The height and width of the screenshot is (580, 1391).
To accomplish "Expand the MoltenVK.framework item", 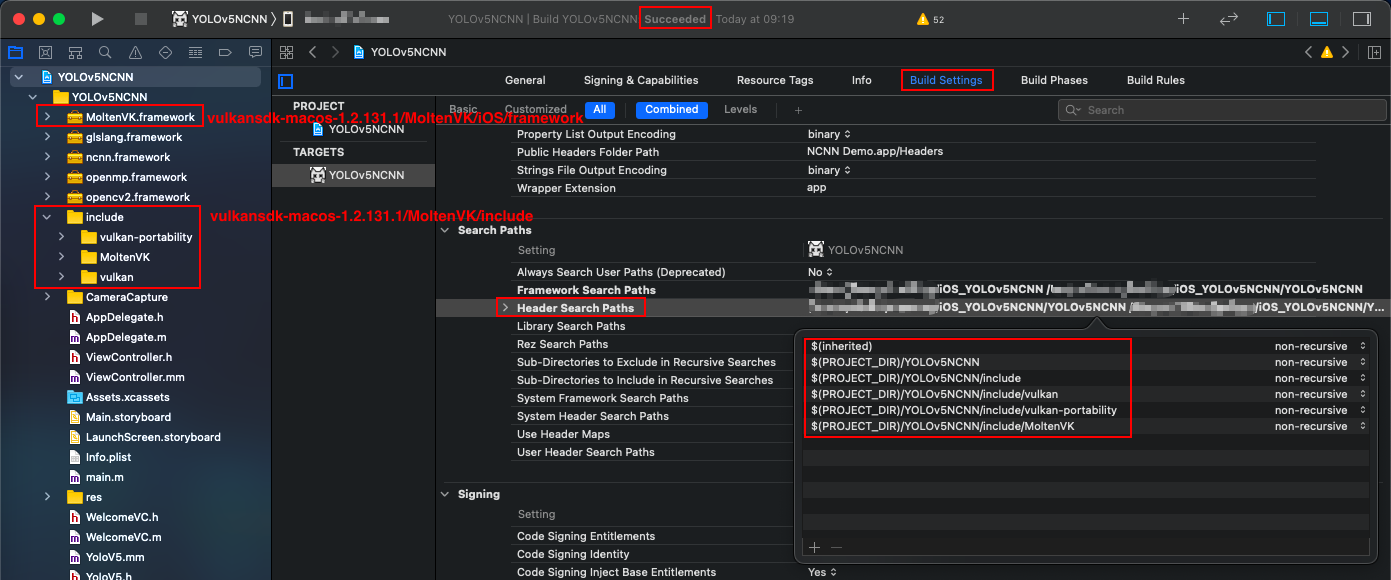I will [x=47, y=117].
